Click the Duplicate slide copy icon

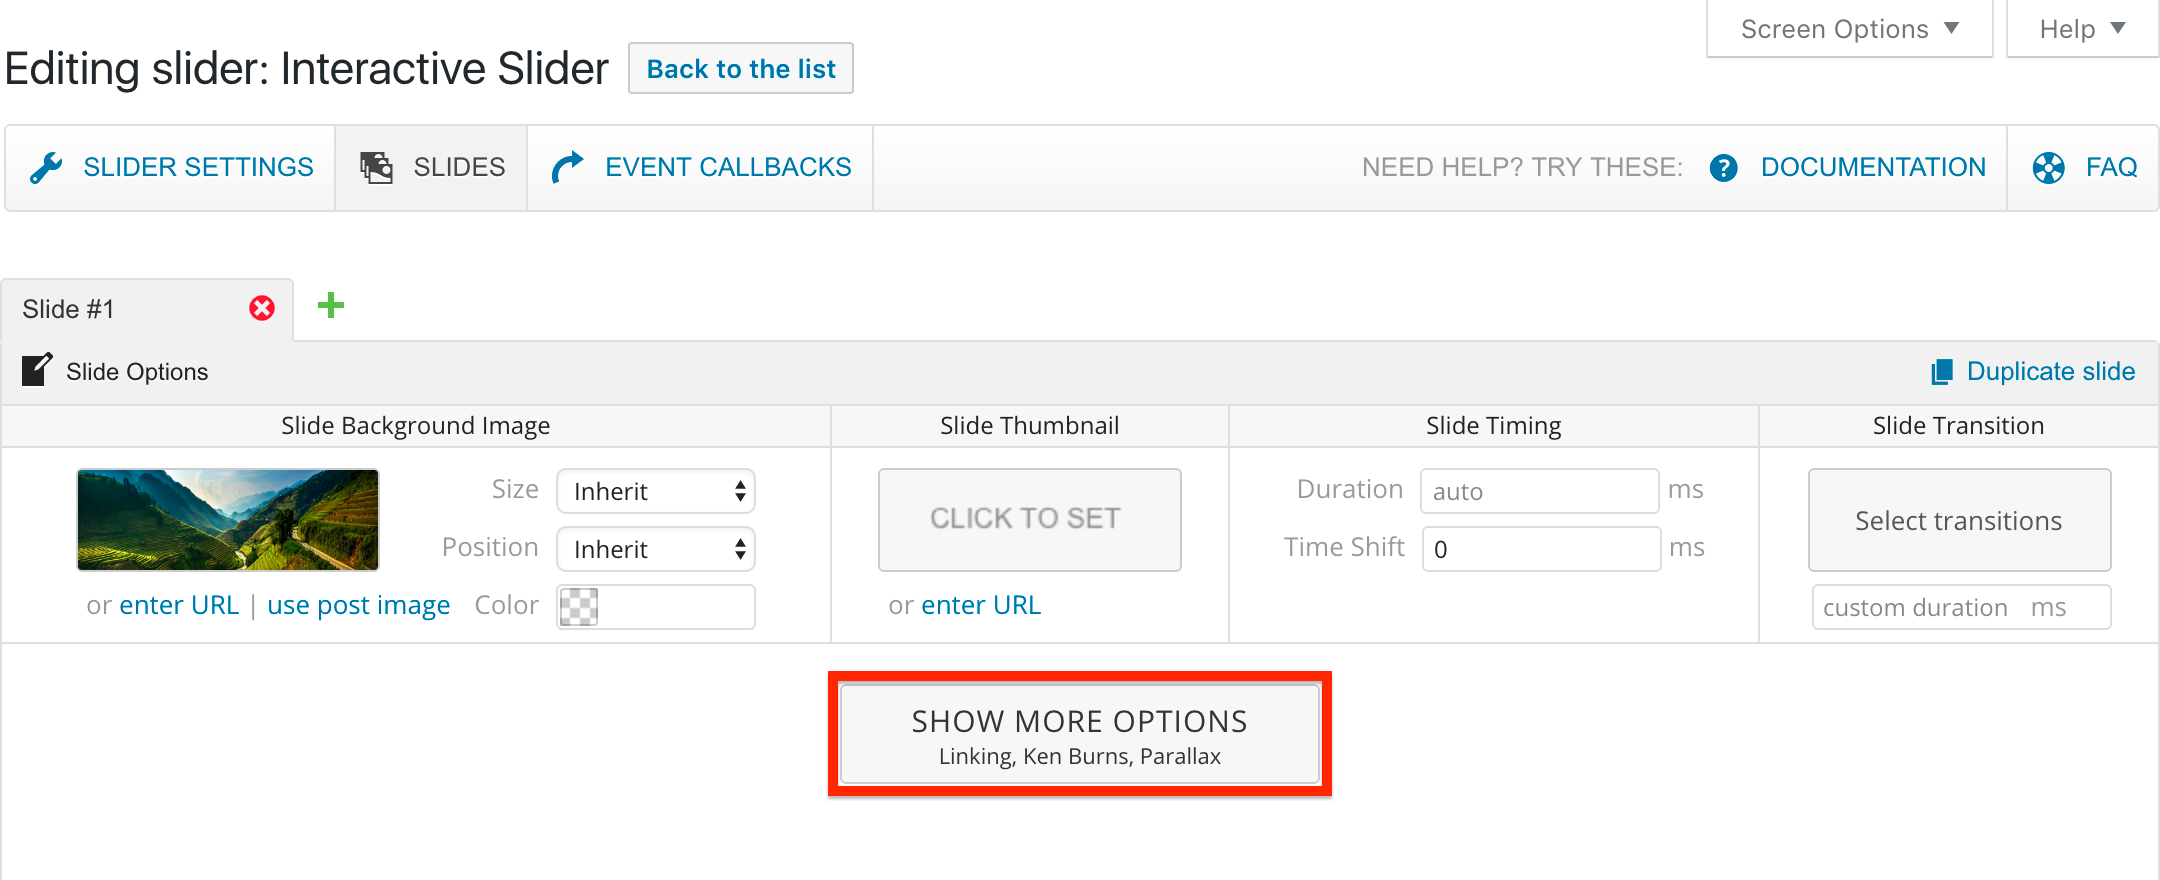coord(1941,372)
